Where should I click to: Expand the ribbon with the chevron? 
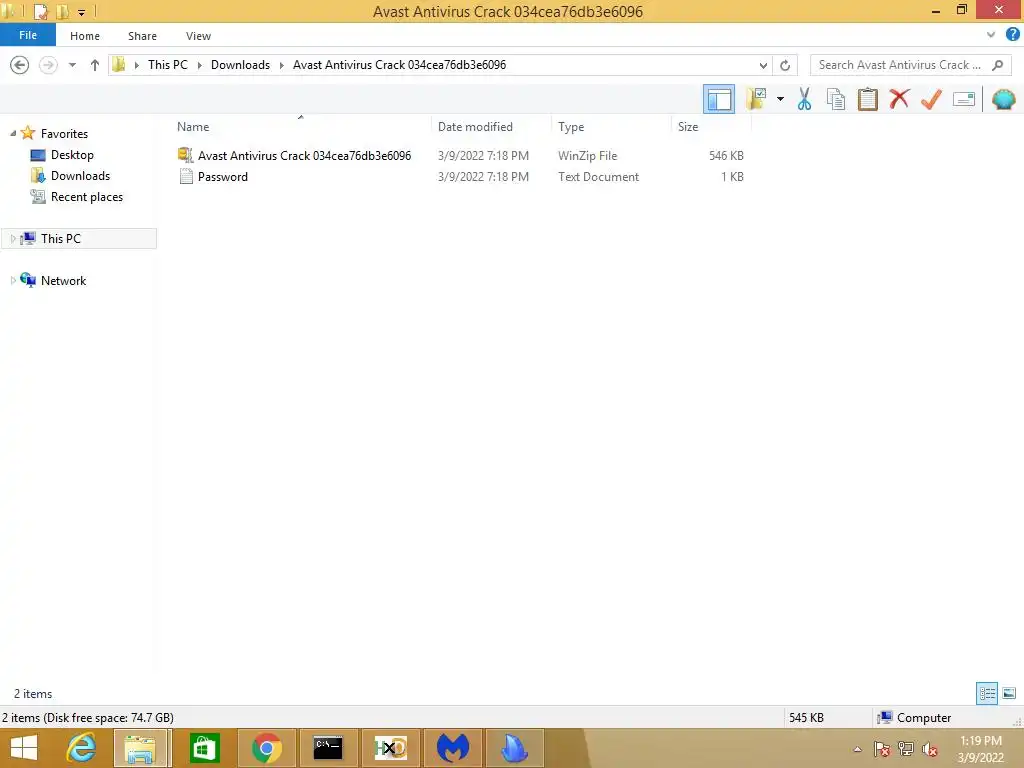point(991,35)
